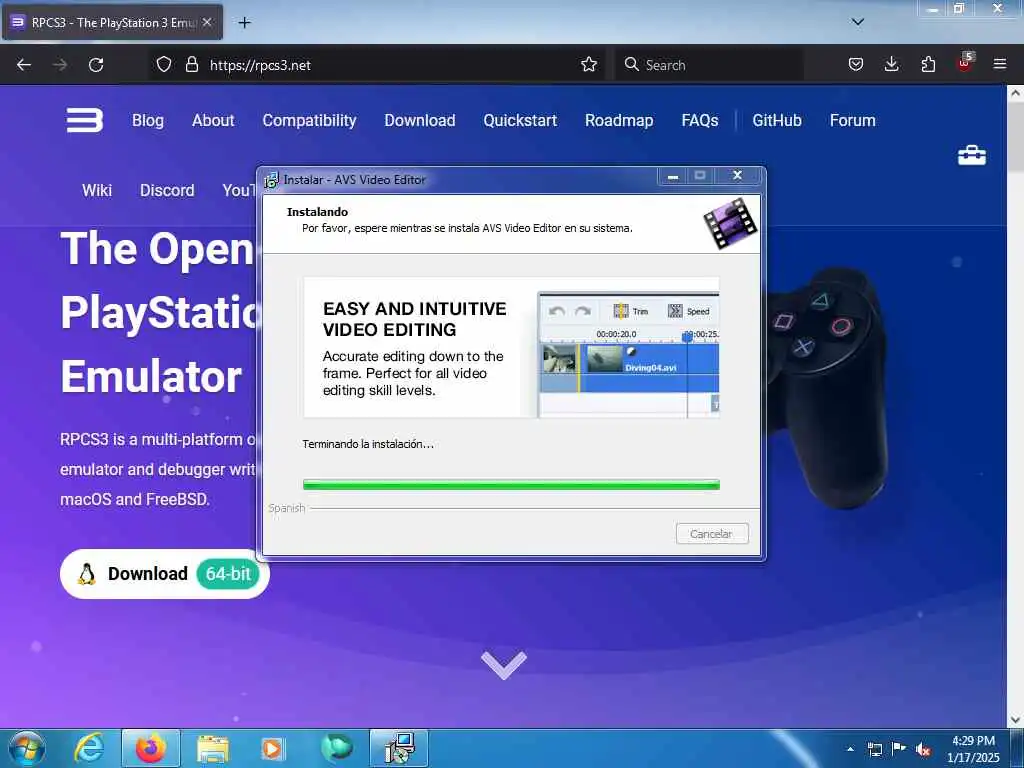The width and height of the screenshot is (1024, 768).
Task: Click the toolbox briefcase icon
Action: pos(972,155)
